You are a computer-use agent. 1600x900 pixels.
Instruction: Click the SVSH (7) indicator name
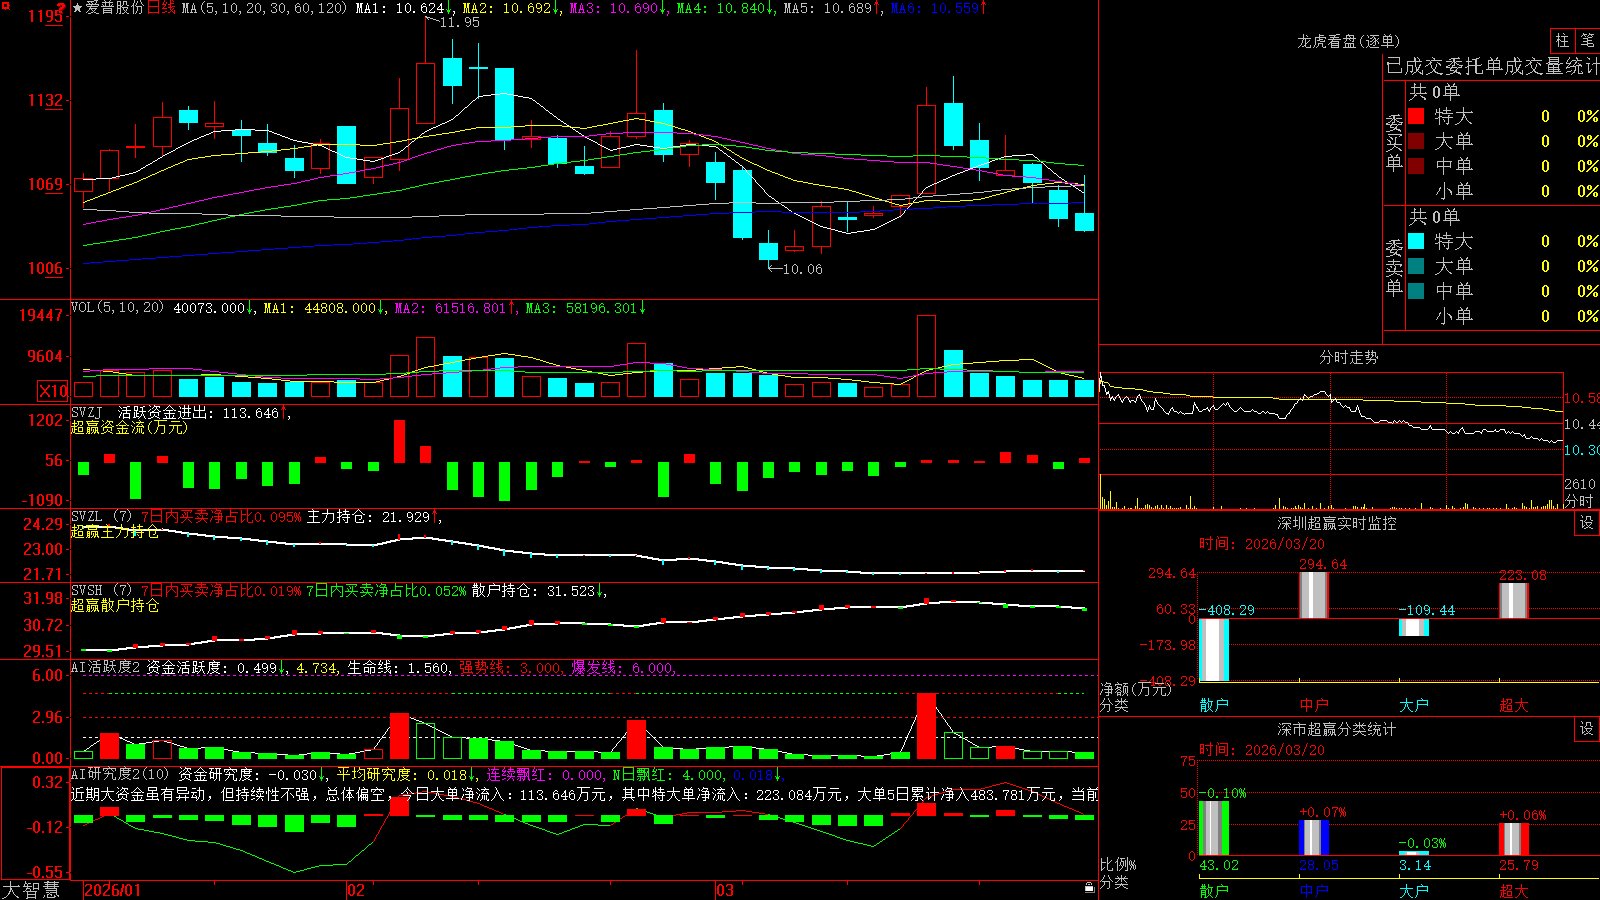tap(102, 591)
